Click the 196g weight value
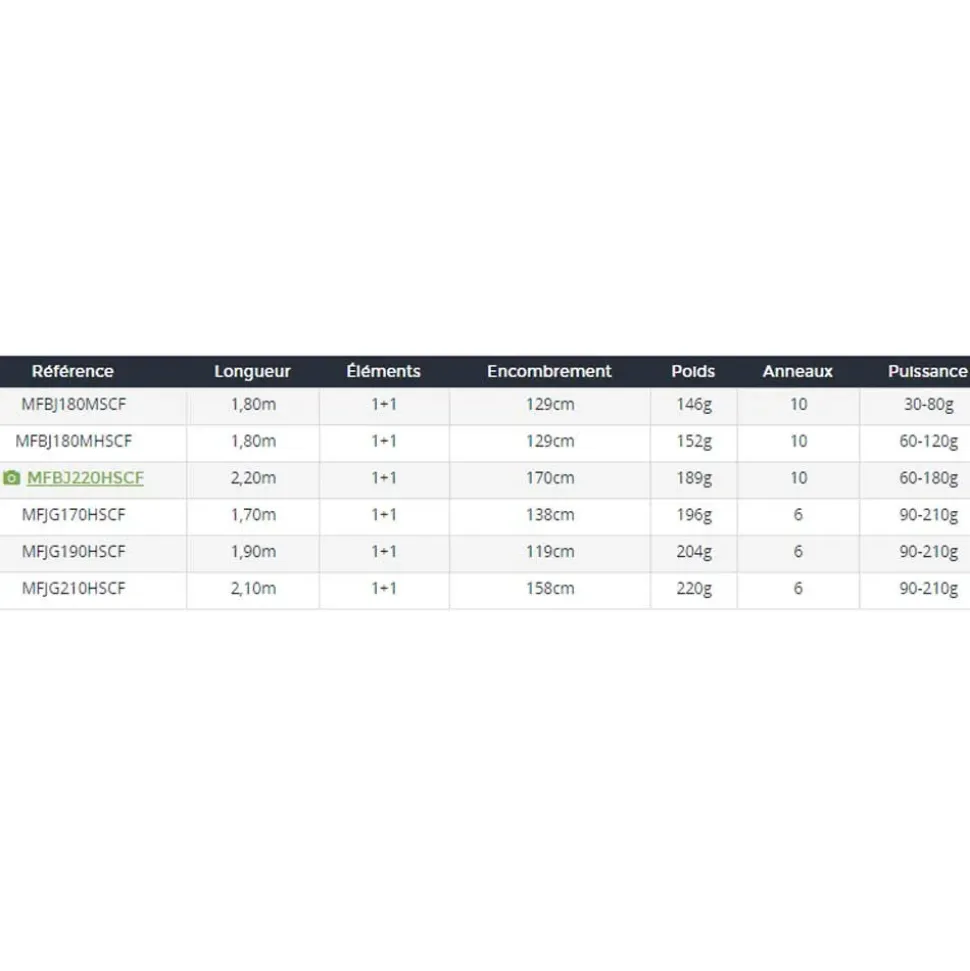The height and width of the screenshot is (971, 970). 694,515
